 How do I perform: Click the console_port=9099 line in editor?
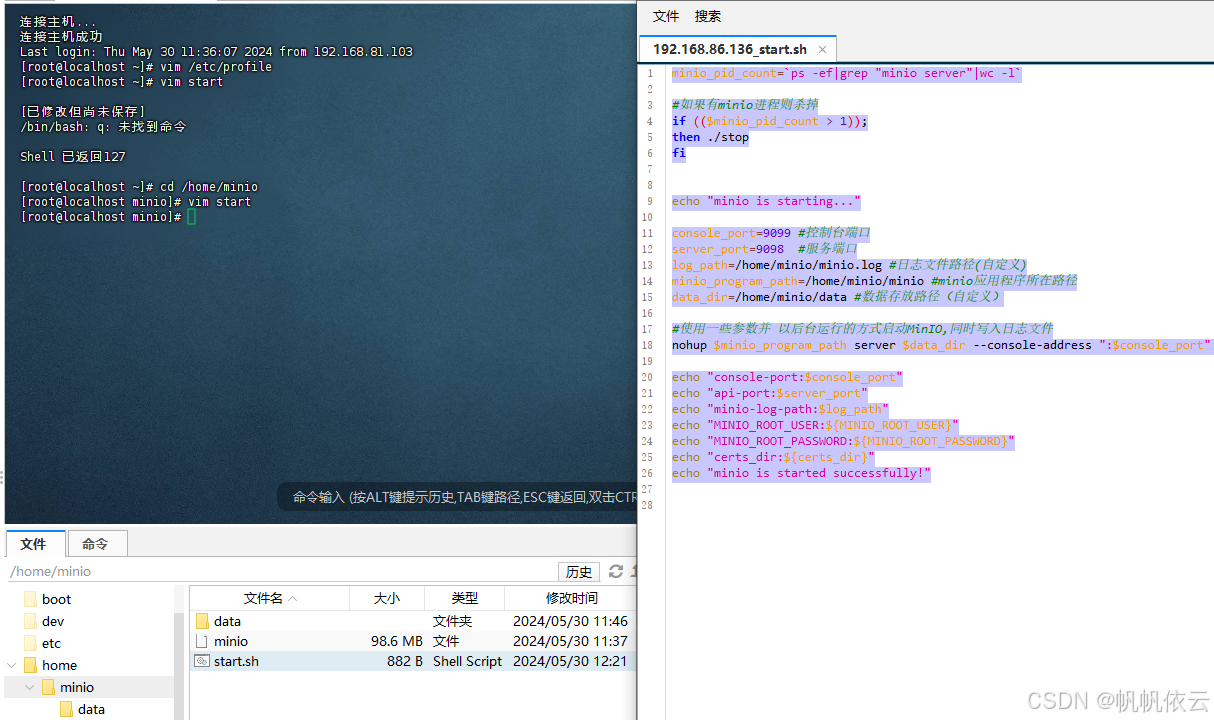[x=771, y=233]
